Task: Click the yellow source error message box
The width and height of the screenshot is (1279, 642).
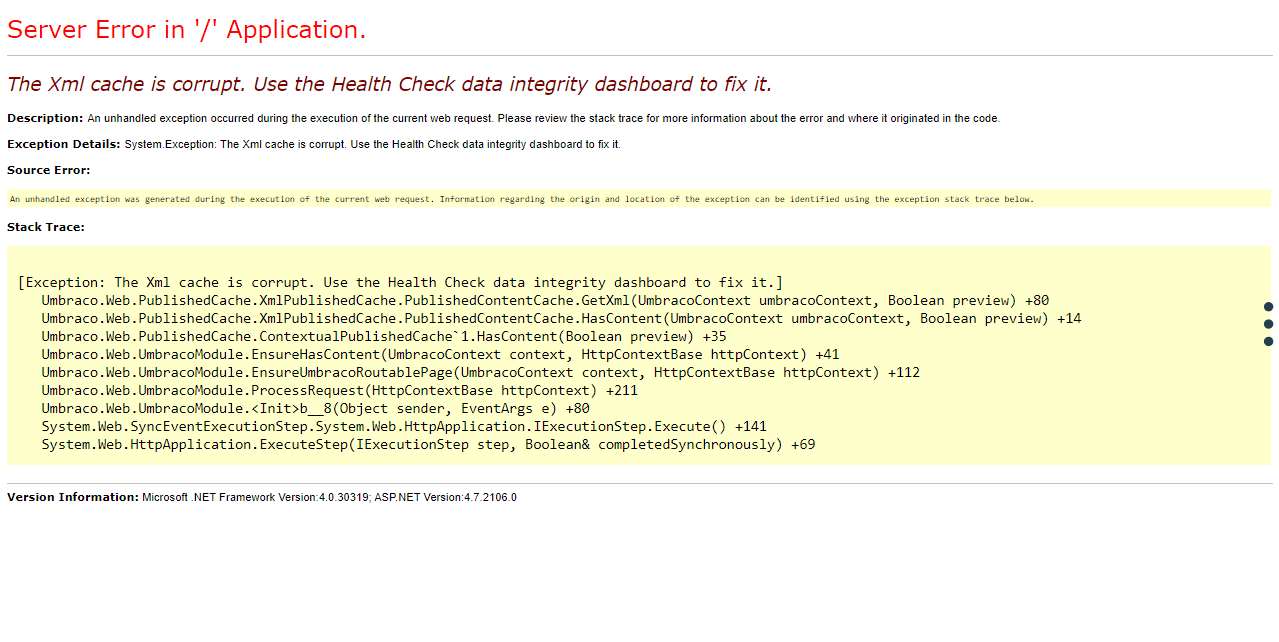Action: point(520,199)
